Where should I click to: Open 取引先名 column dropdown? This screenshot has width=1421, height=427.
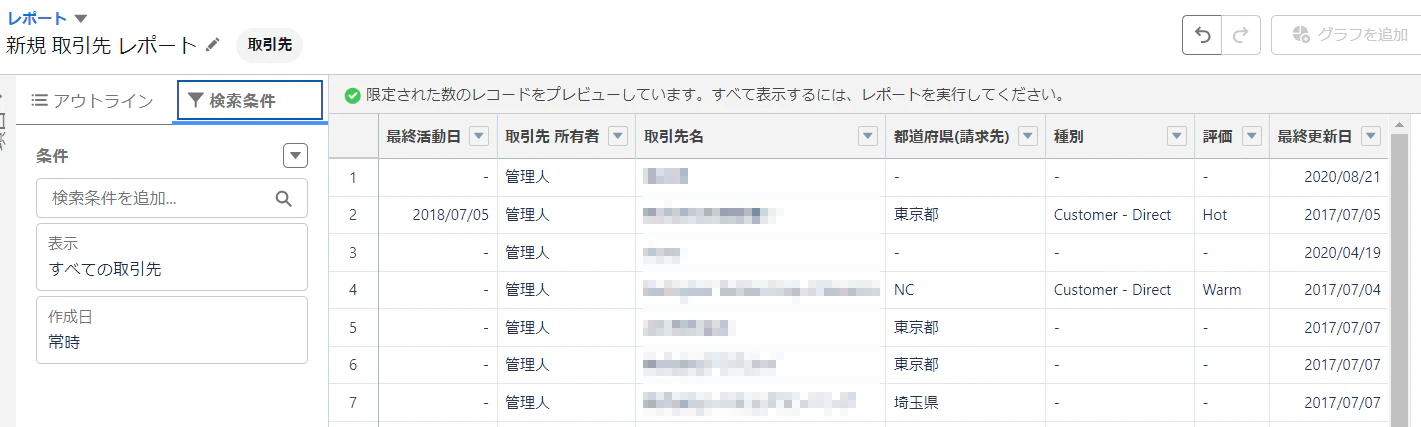868,137
